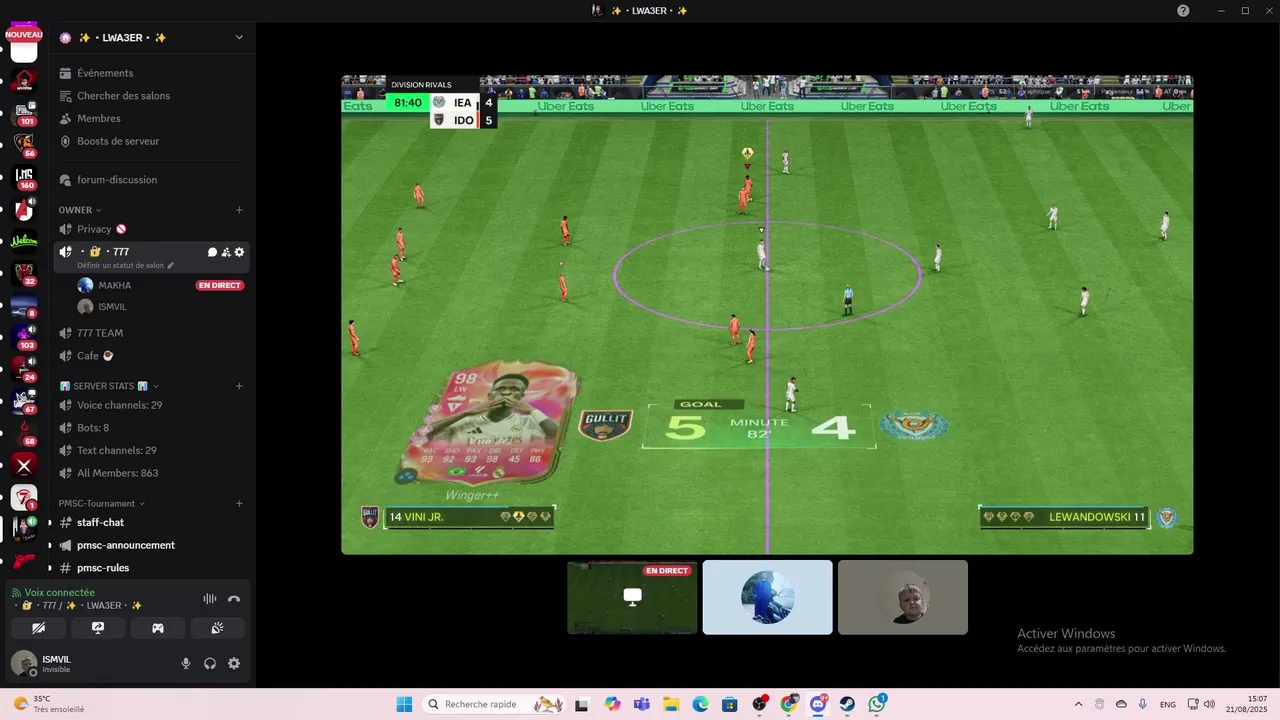Open the soundboard button

point(217,628)
